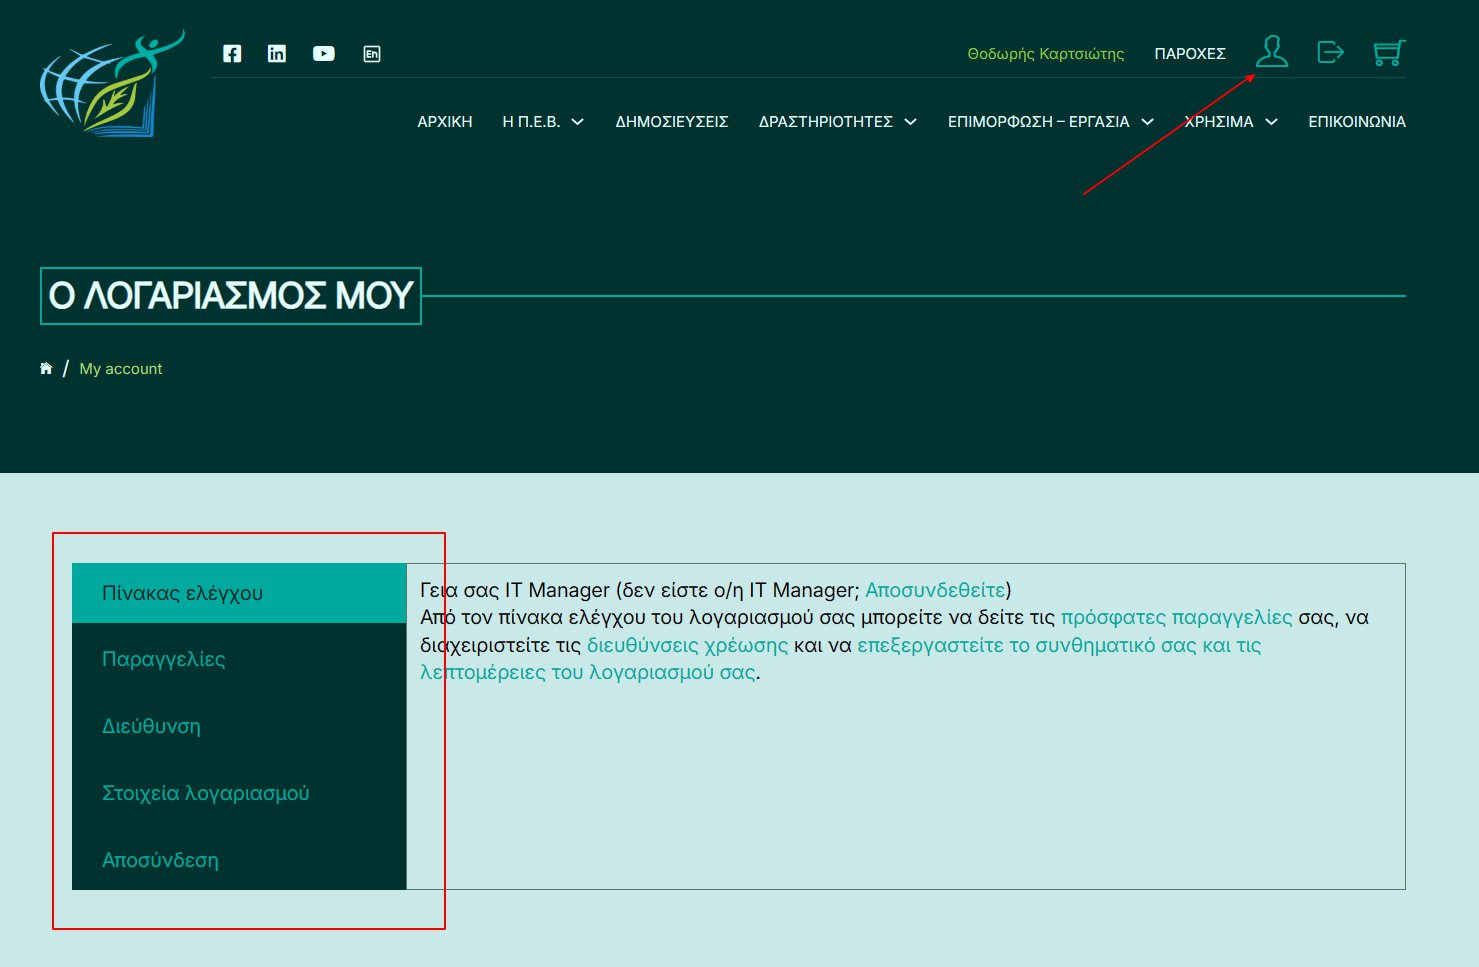Open the YouTube channel icon
The image size is (1479, 967).
pyautogui.click(x=323, y=54)
